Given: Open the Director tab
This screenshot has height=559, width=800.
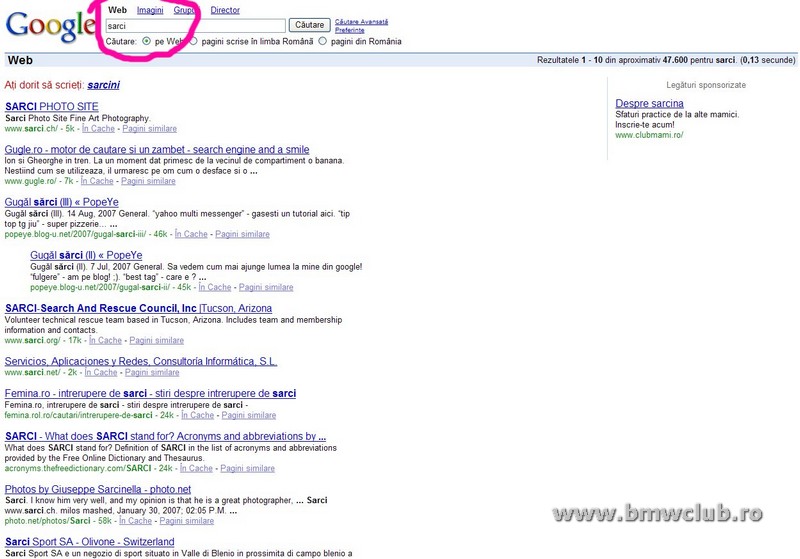Looking at the screenshot, I should pos(225,10).
